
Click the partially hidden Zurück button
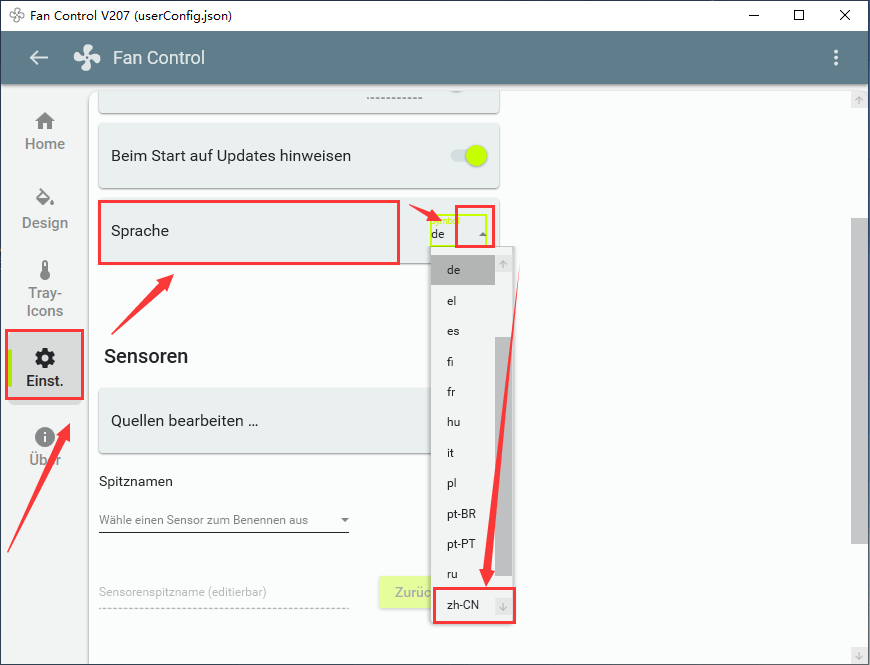(x=404, y=592)
